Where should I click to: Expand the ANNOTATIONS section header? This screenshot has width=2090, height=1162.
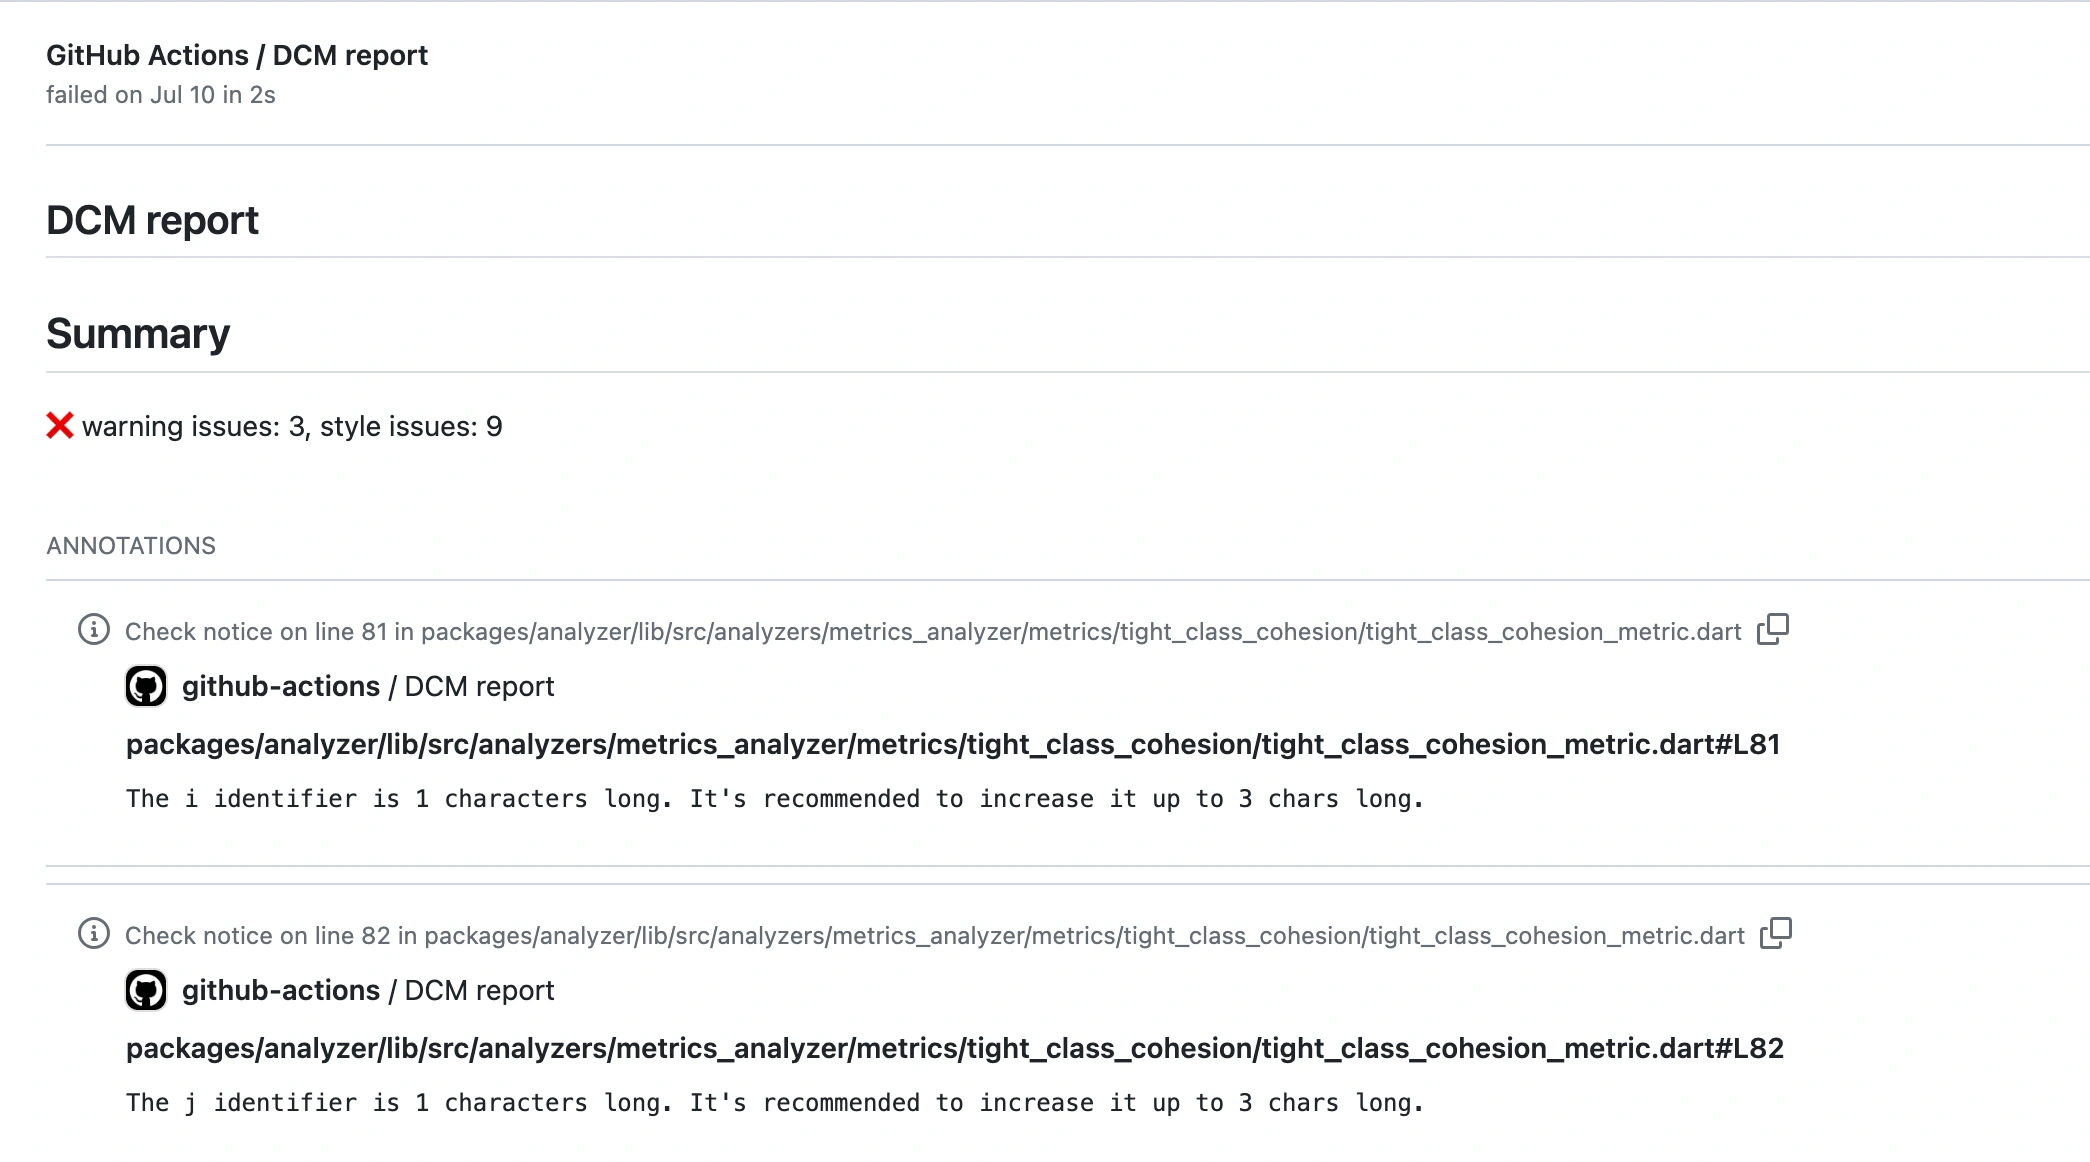point(130,545)
